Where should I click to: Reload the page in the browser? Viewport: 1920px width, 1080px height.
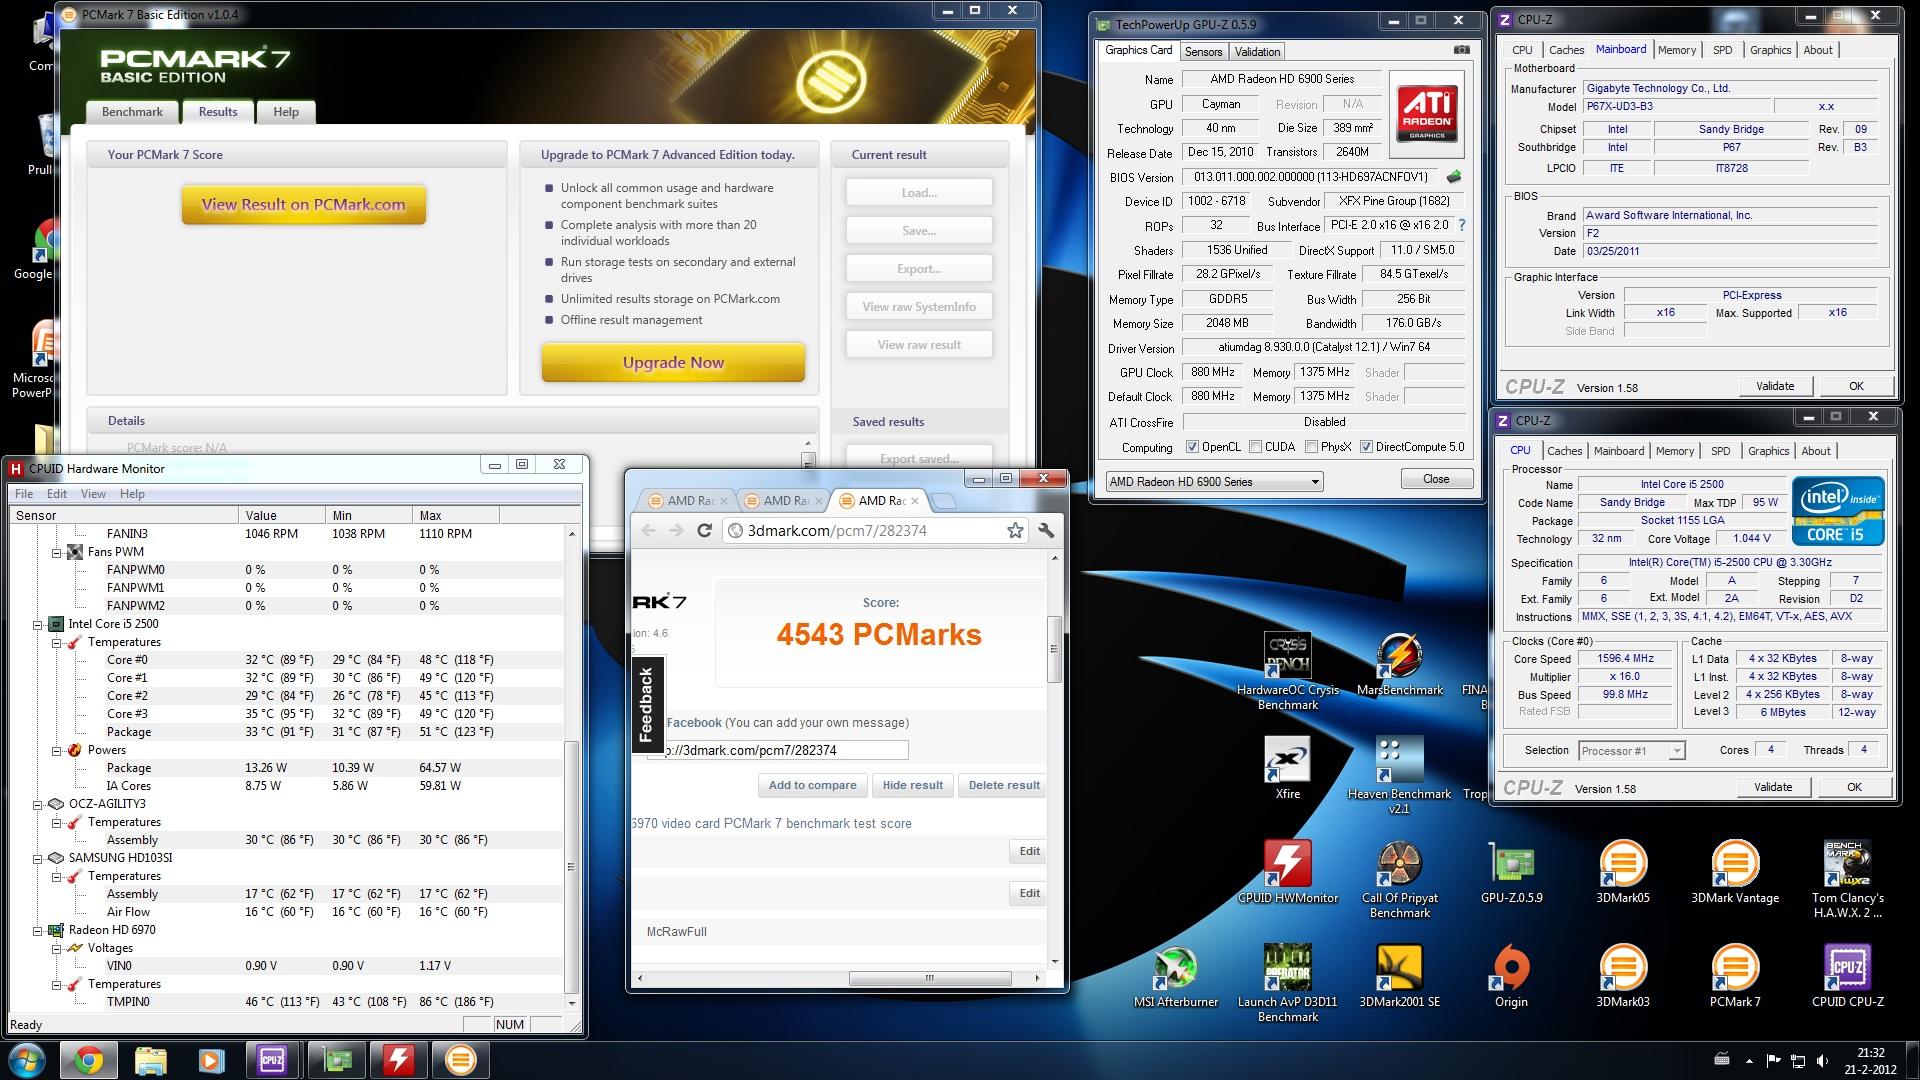704,531
